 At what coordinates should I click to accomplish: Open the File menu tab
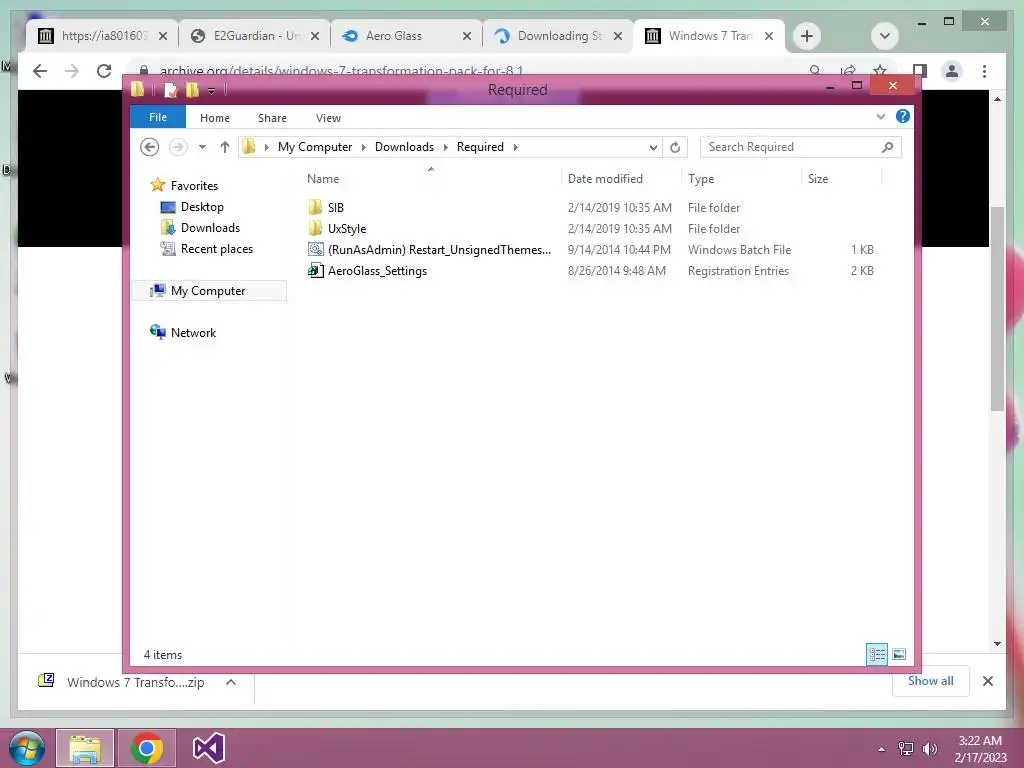pyautogui.click(x=158, y=117)
